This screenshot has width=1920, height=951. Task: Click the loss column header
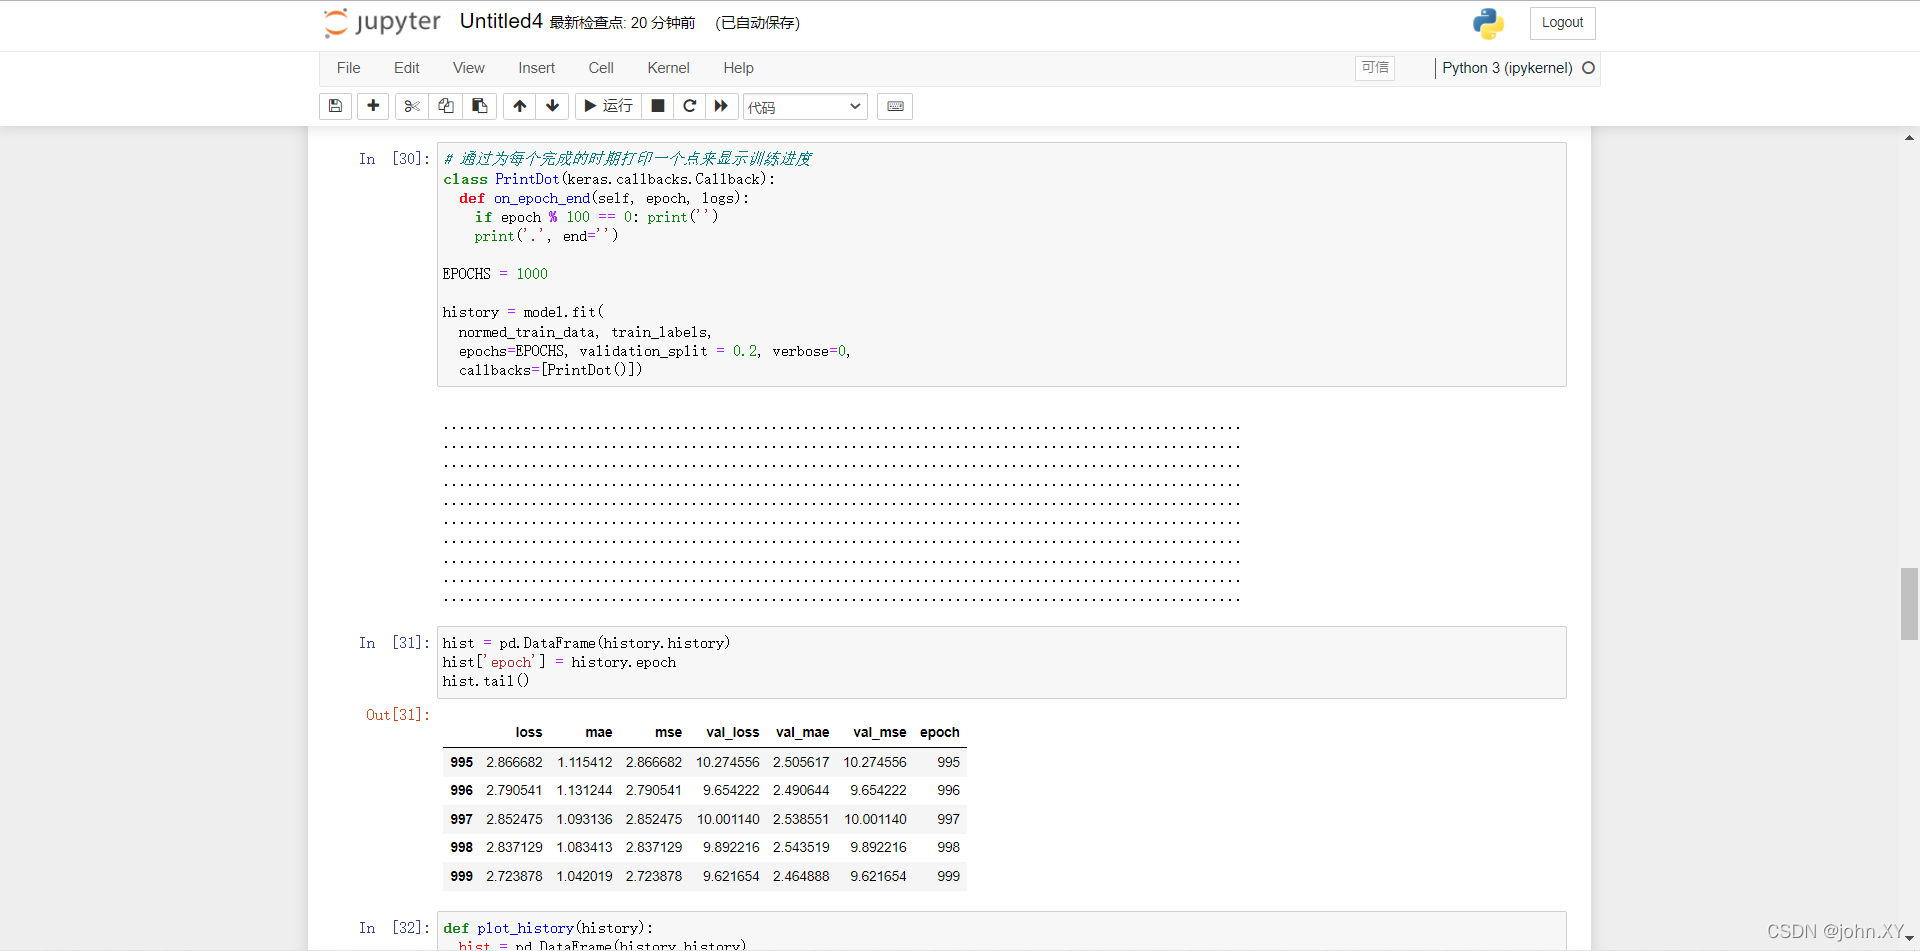(x=528, y=732)
